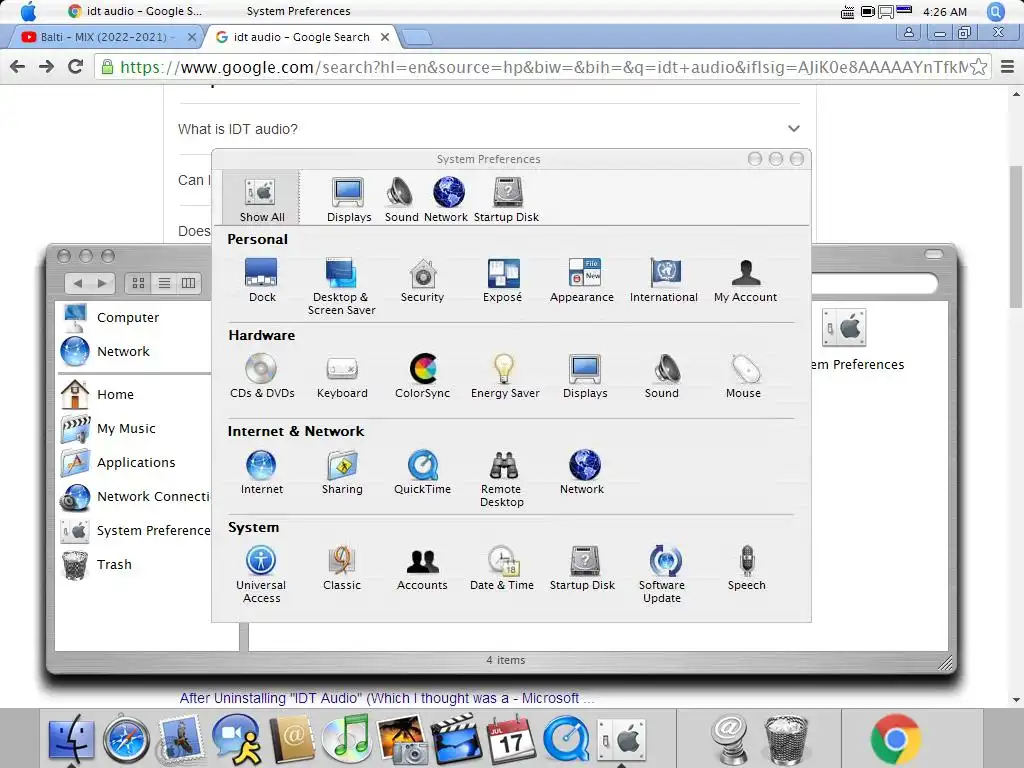
Task: Open the 'After Uninstalling IDT Audio' link
Action: pos(387,698)
